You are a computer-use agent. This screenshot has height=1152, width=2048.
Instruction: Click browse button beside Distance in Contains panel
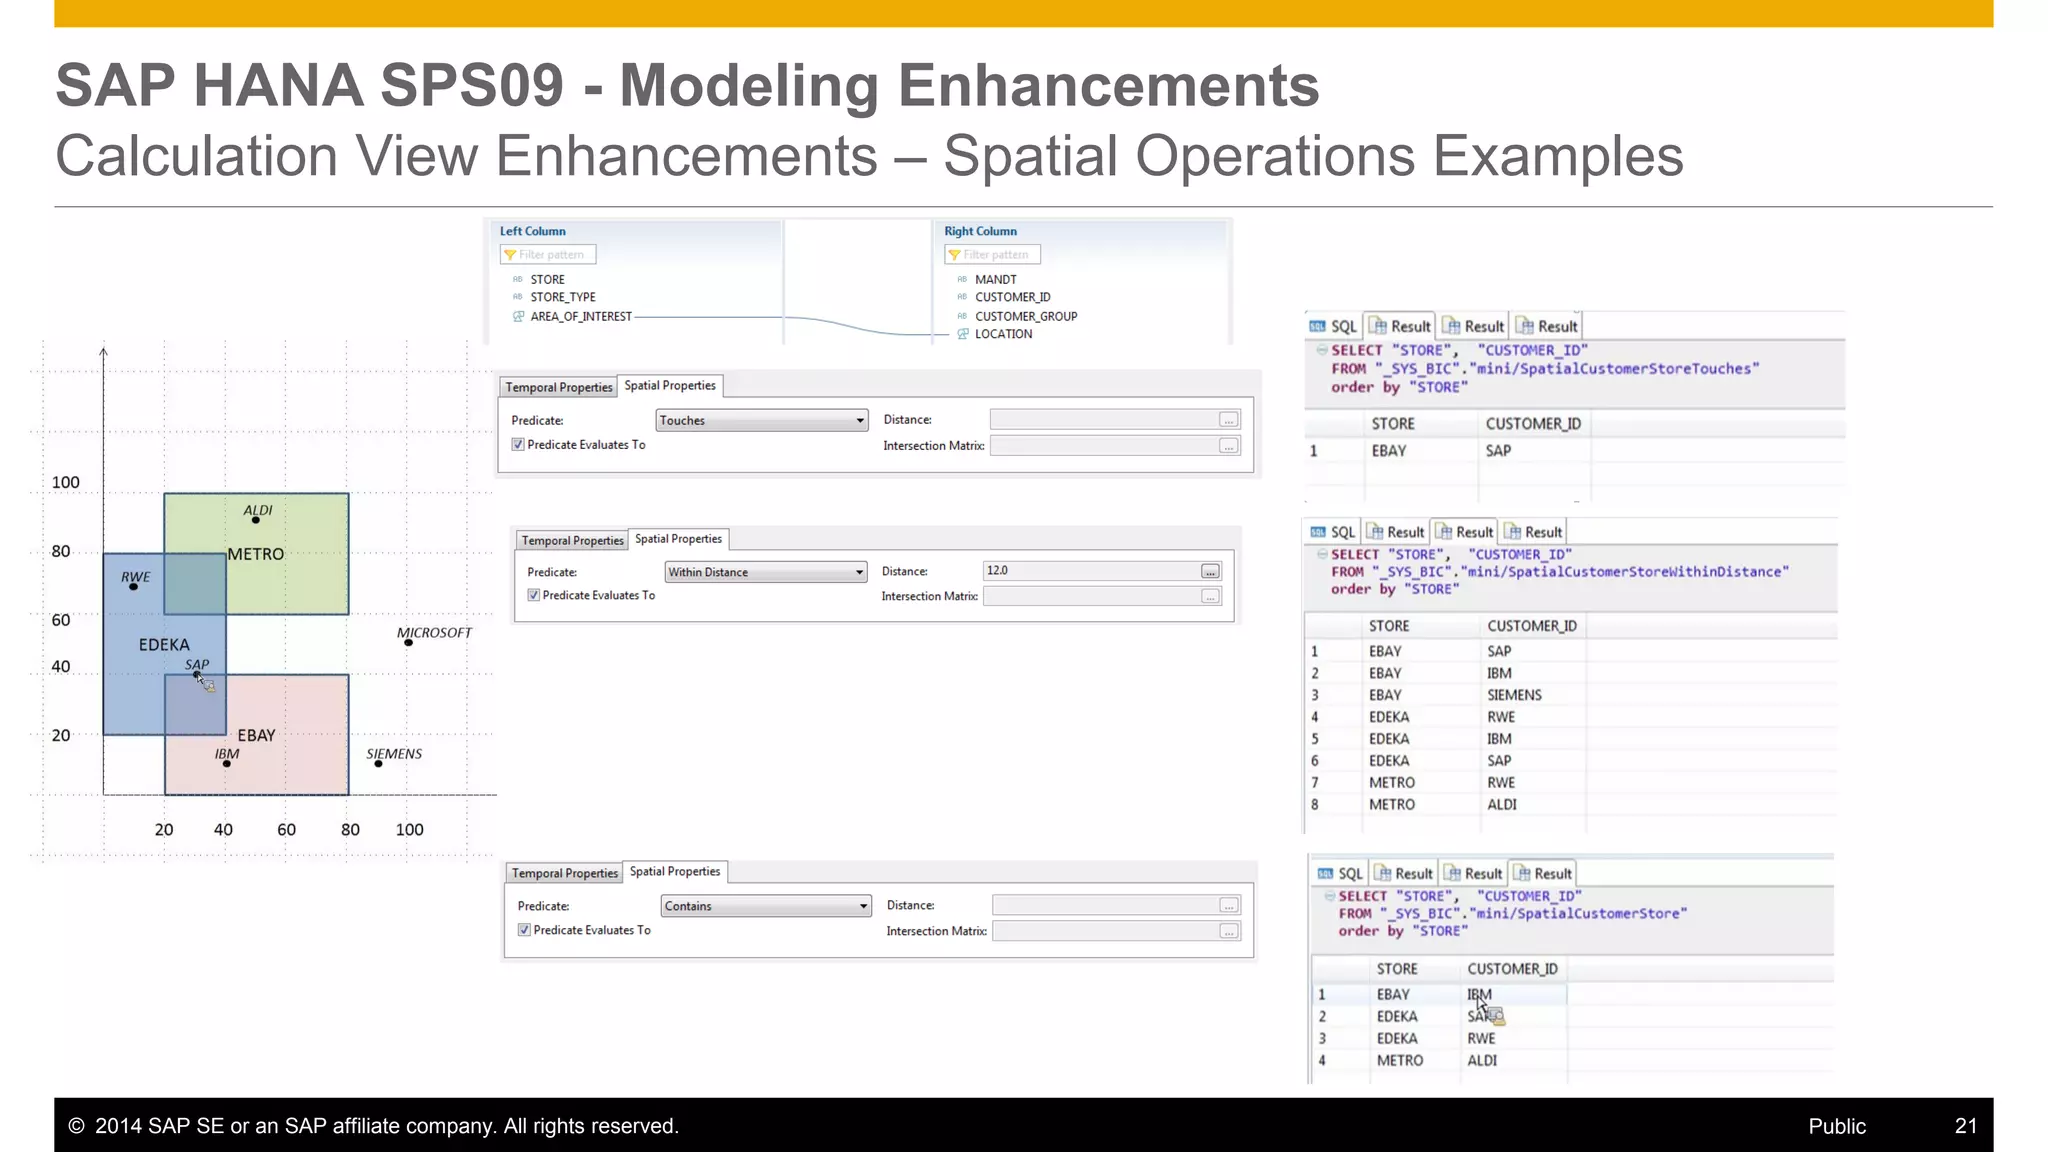1229,905
